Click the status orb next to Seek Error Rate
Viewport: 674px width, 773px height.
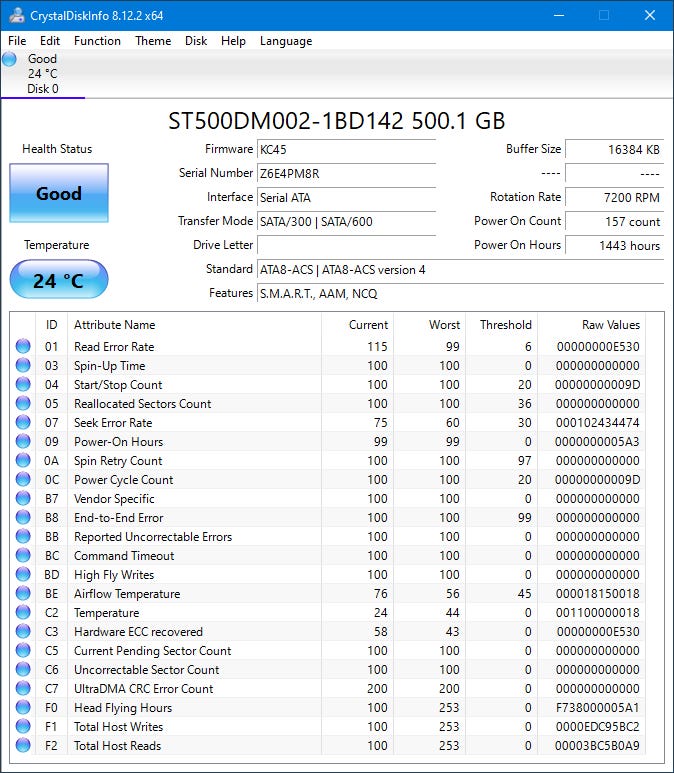[23, 423]
